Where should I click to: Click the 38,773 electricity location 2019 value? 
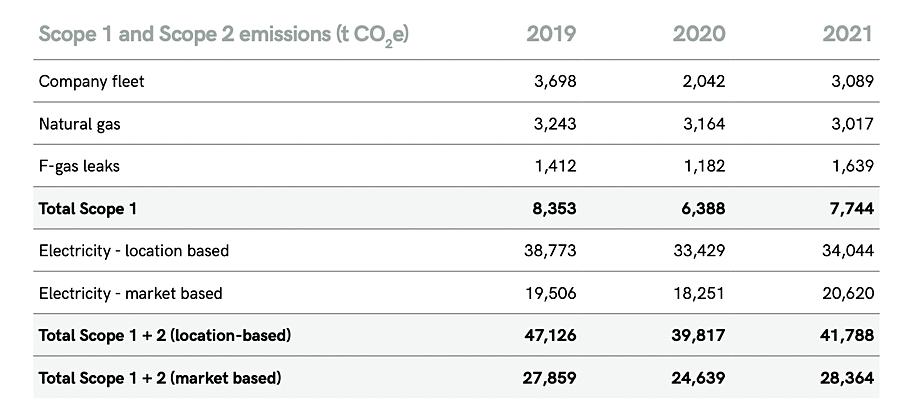550,250
